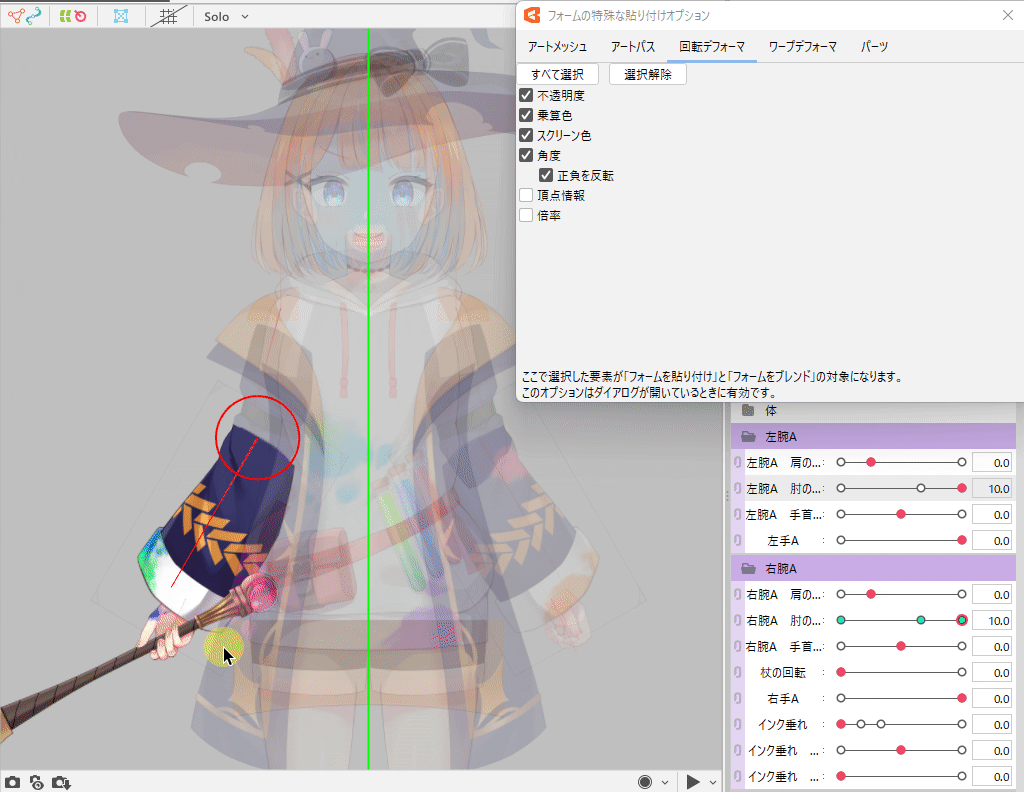Click the 右手A value input field
The height and width of the screenshot is (792, 1024).
(992, 699)
